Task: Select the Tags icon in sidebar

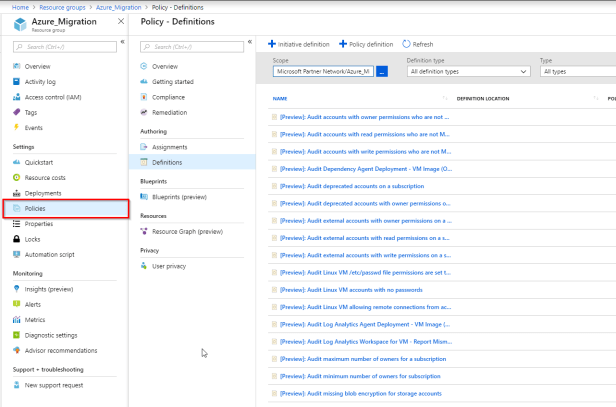Action: coord(15,112)
